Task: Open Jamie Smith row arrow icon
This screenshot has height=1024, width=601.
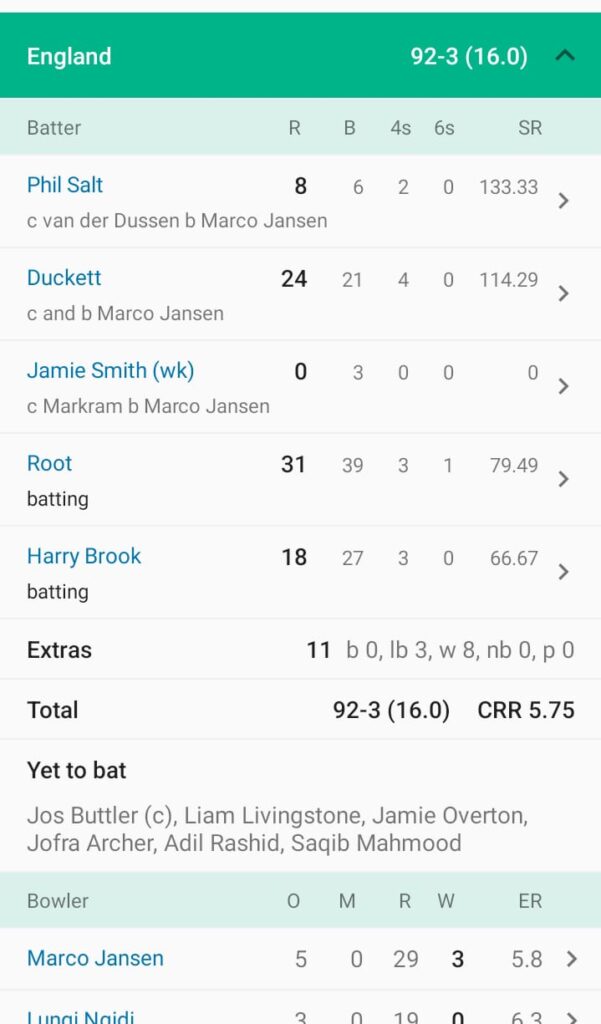Action: (564, 386)
